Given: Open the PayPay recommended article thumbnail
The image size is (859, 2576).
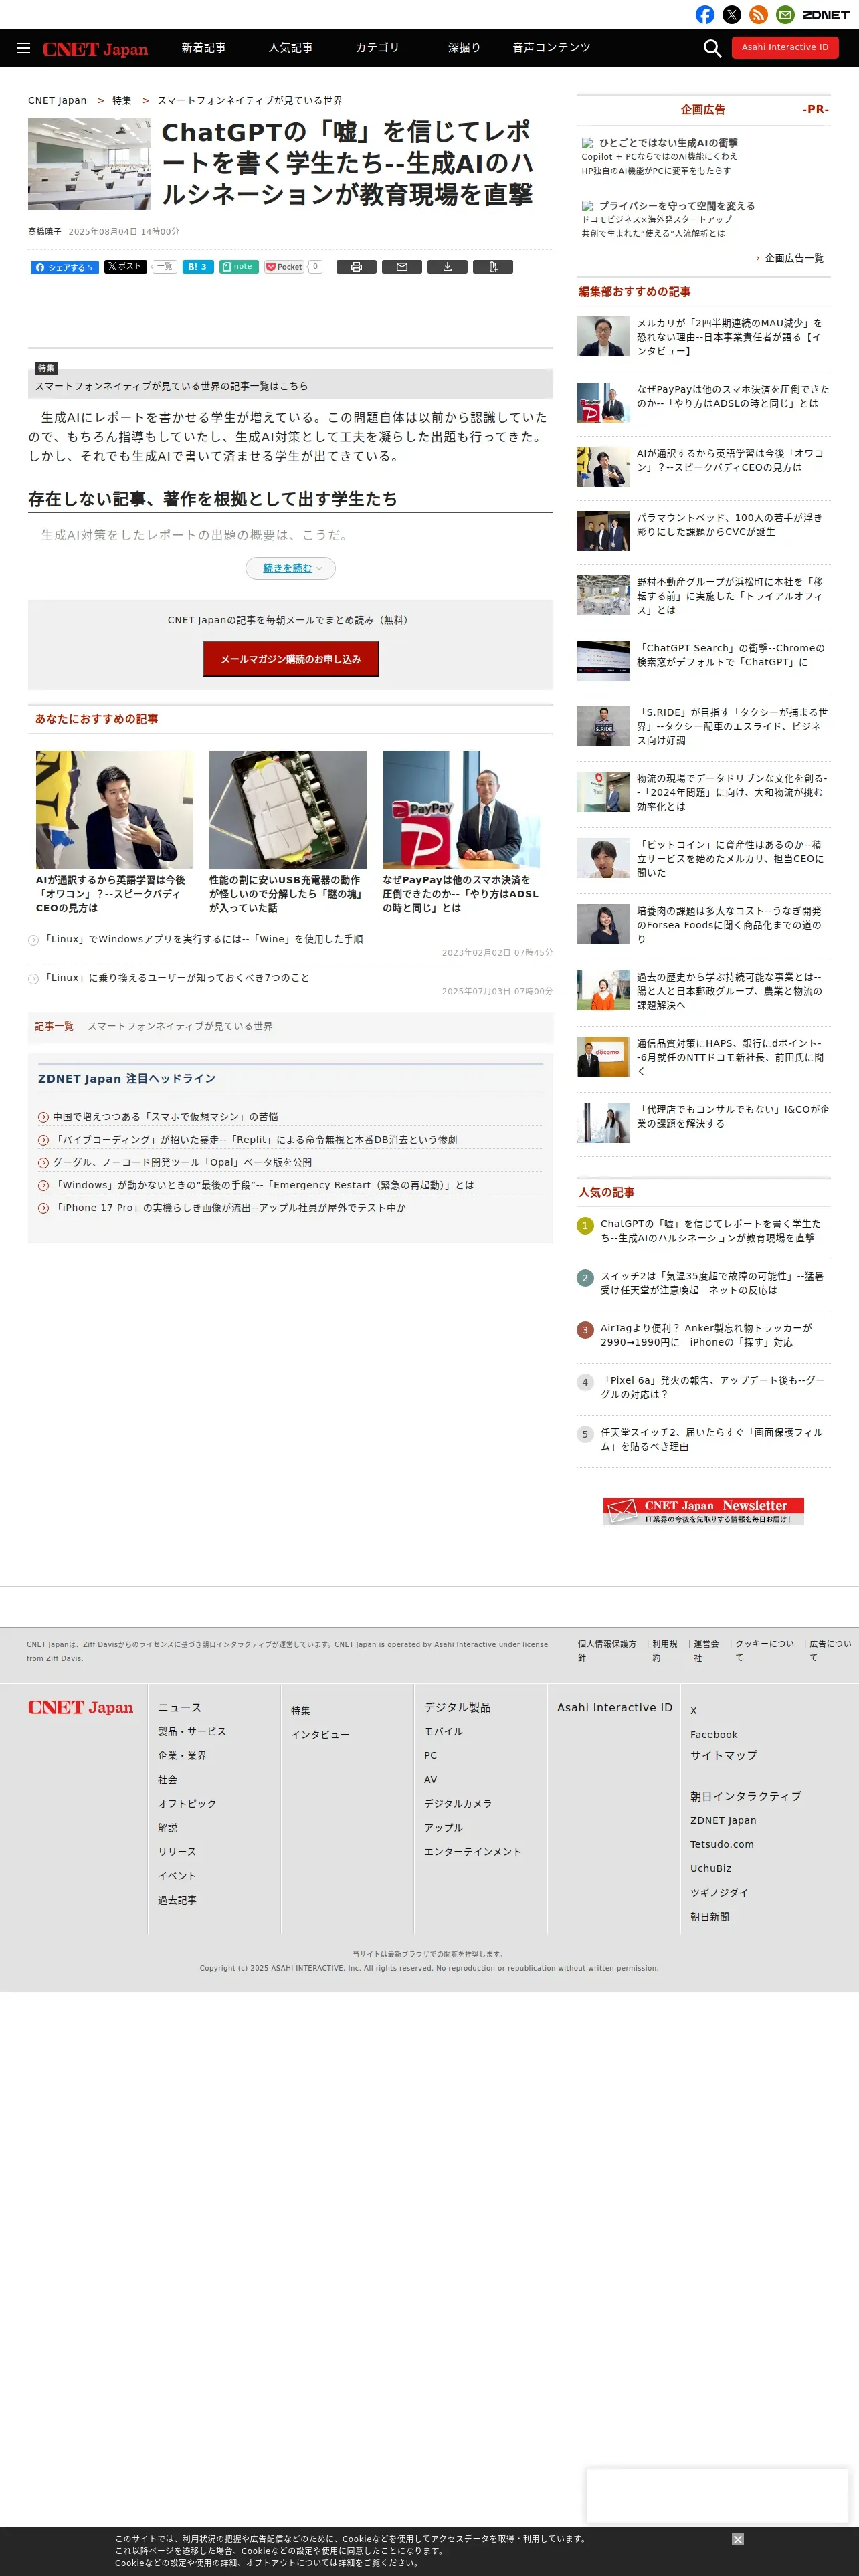Looking at the screenshot, I should coord(461,810).
